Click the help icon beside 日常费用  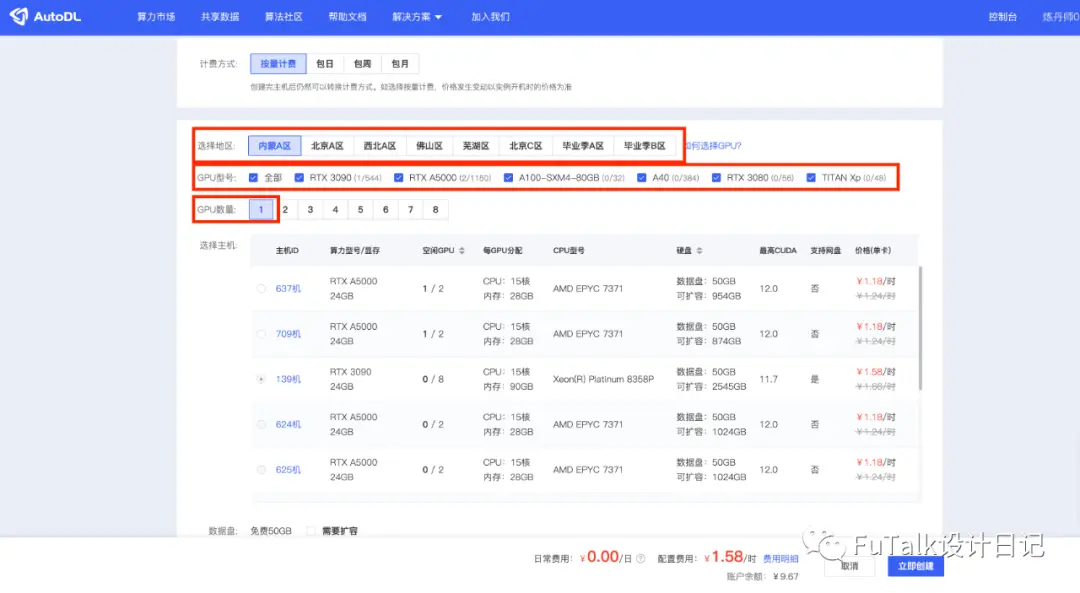click(641, 559)
